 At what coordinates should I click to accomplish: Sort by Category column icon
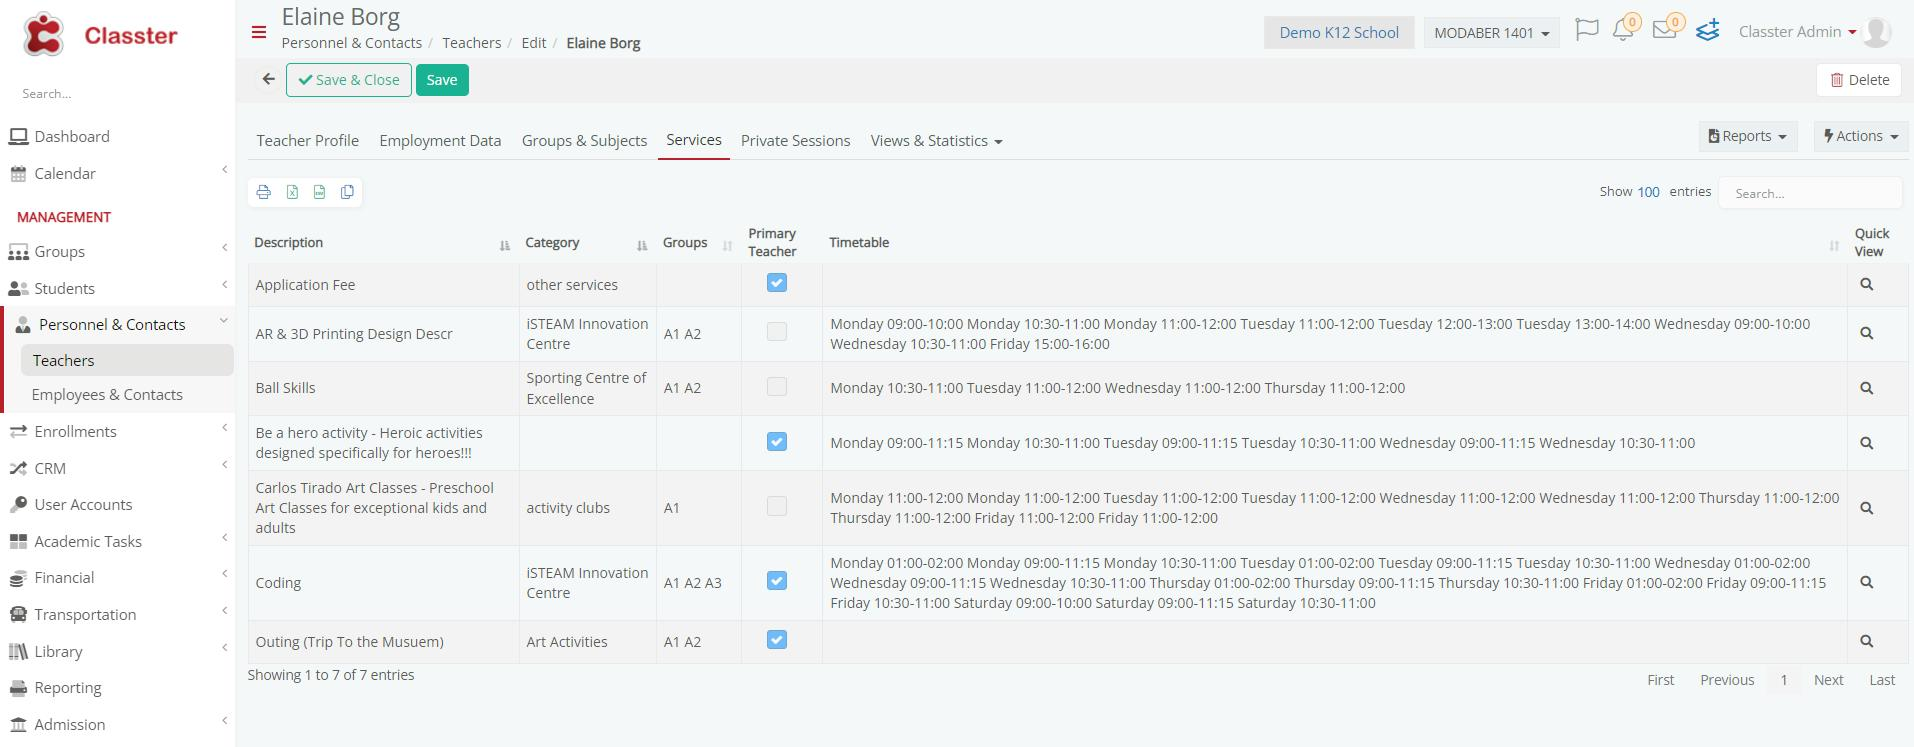pos(642,245)
